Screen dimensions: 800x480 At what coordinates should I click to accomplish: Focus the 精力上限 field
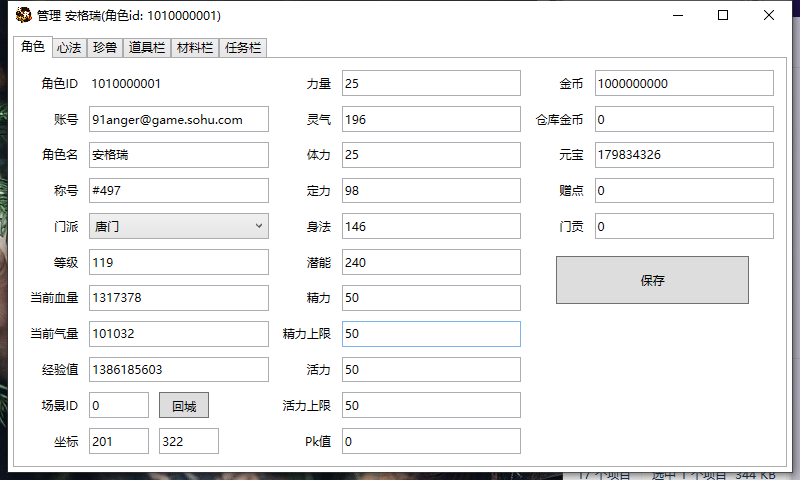[431, 334]
